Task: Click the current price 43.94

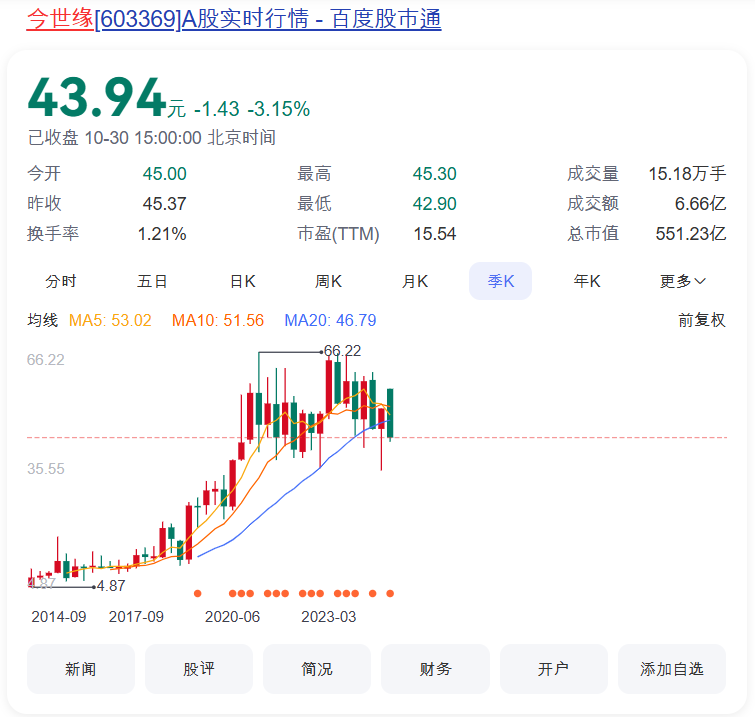Action: [97, 98]
